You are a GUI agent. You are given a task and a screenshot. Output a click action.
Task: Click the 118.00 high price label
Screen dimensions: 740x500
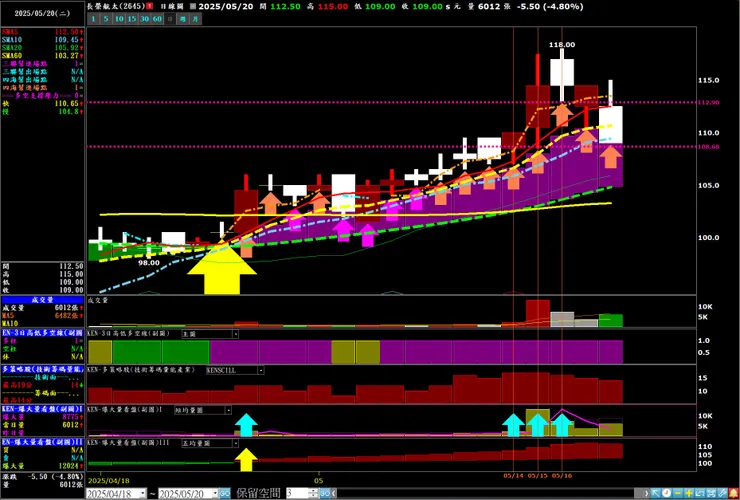click(562, 44)
